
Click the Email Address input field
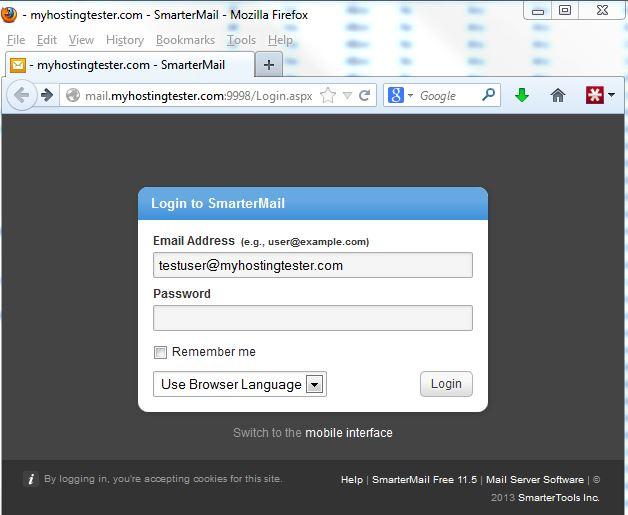click(313, 265)
